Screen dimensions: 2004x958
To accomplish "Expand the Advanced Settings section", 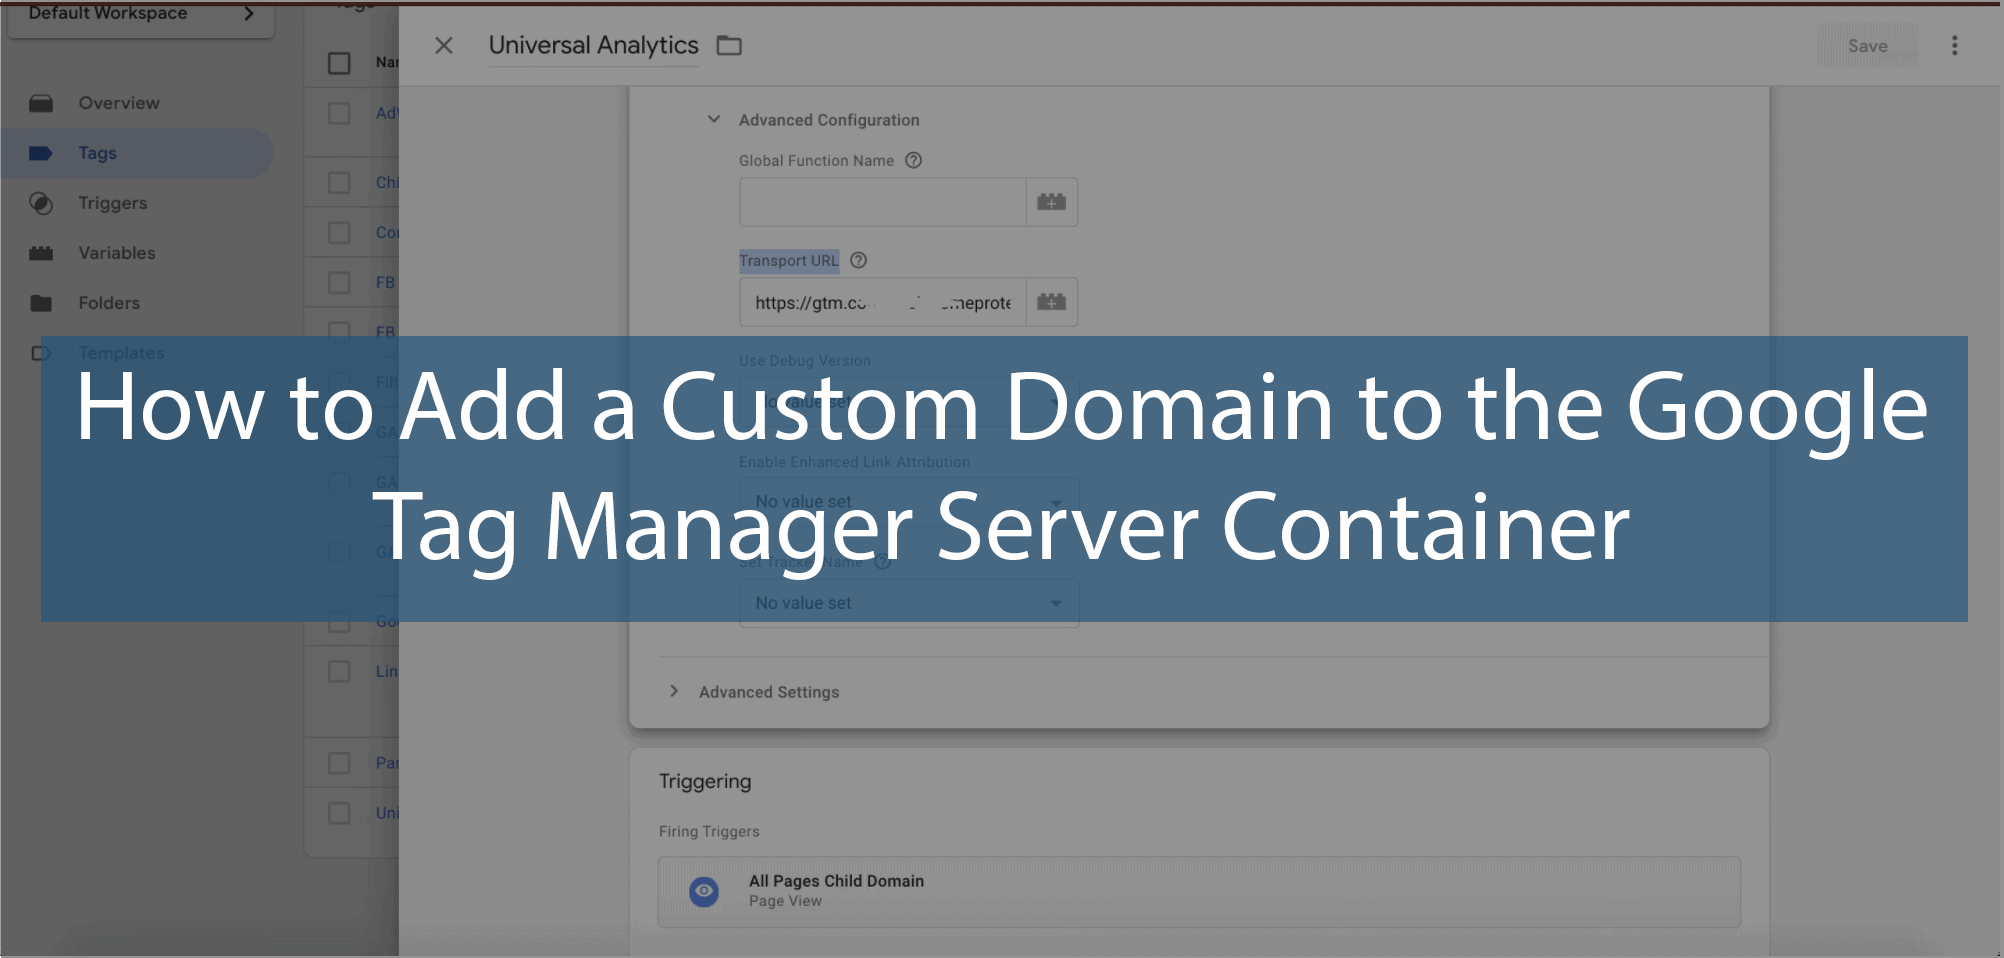I will (x=675, y=691).
